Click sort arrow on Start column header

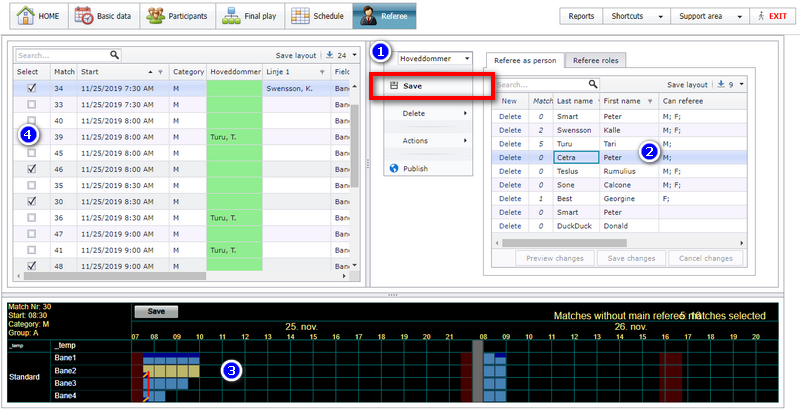point(151,72)
